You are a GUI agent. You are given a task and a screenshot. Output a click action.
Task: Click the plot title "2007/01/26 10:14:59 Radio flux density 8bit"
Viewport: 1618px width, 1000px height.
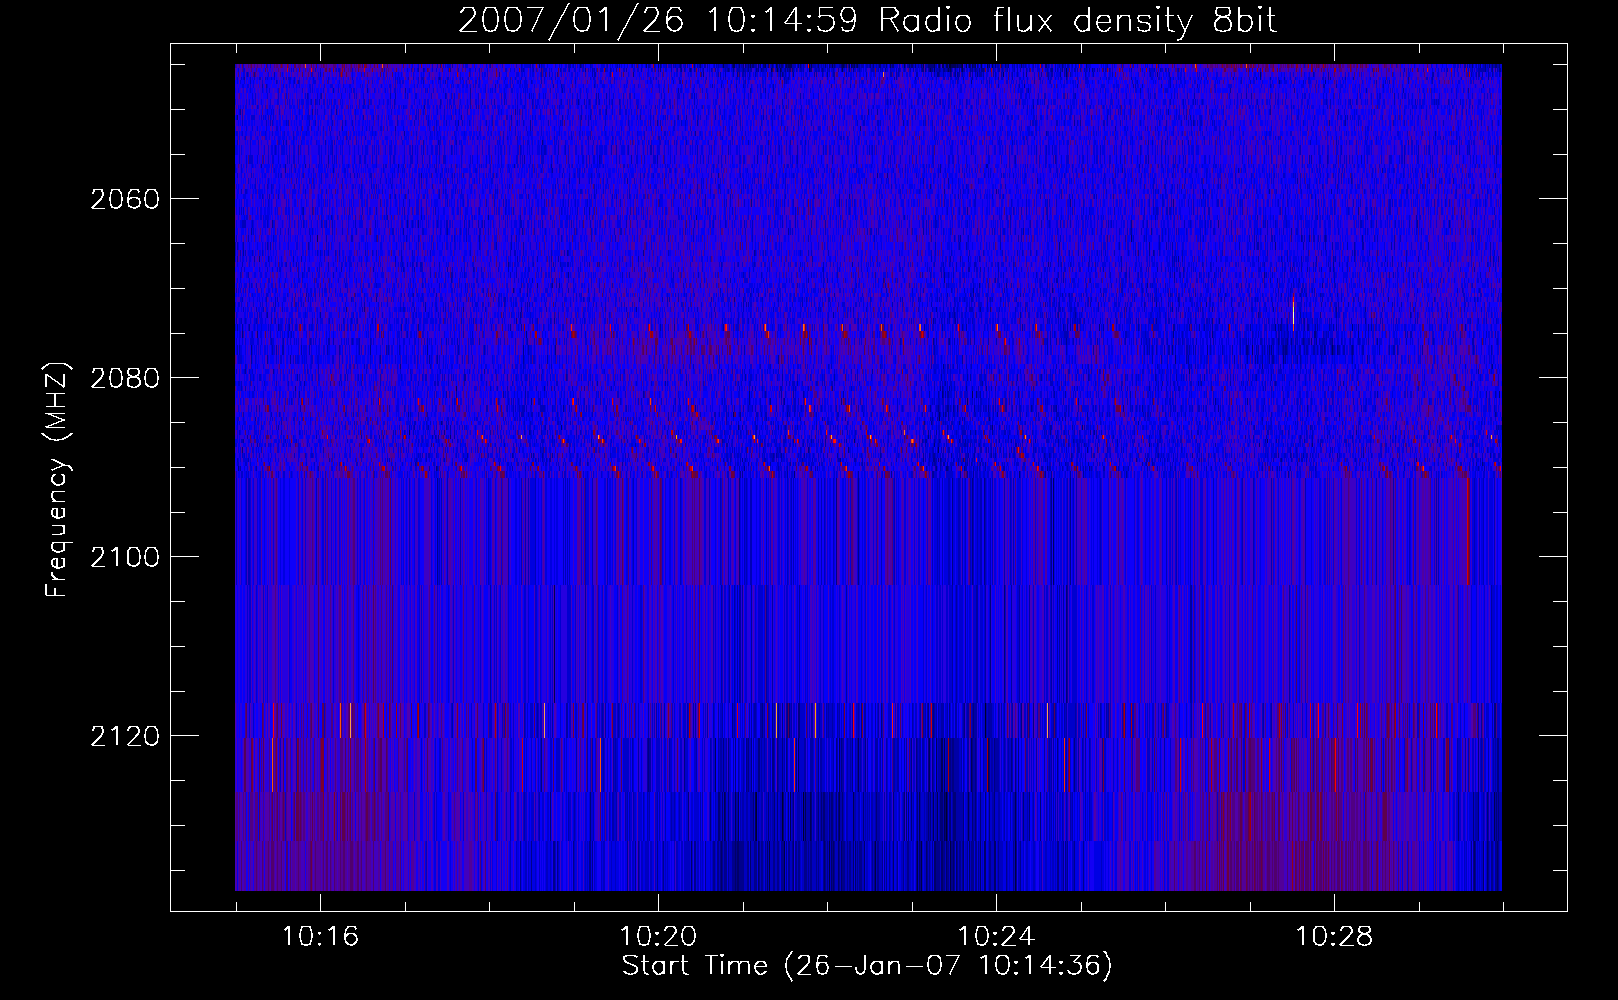click(867, 20)
